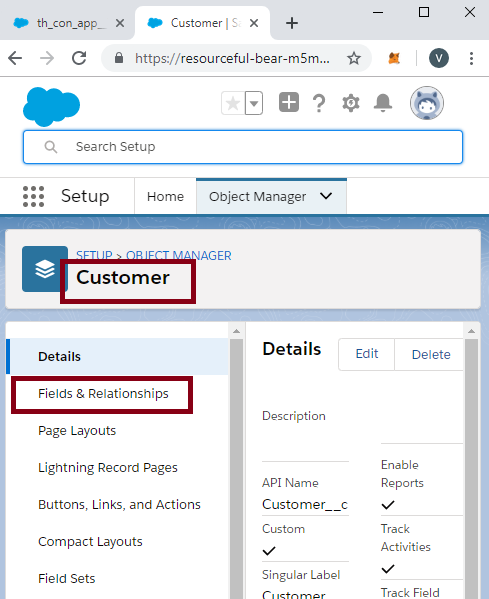The width and height of the screenshot is (489, 599).
Task: Open Lightning Record Pages in the sidebar
Action: 108,468
